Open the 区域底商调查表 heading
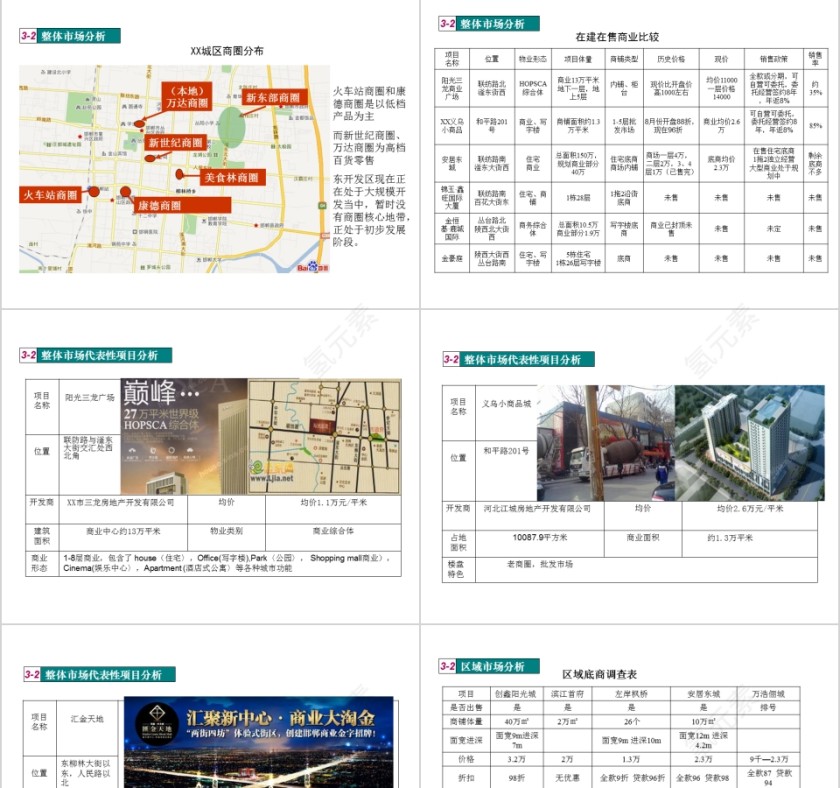The image size is (840, 788). (600, 673)
